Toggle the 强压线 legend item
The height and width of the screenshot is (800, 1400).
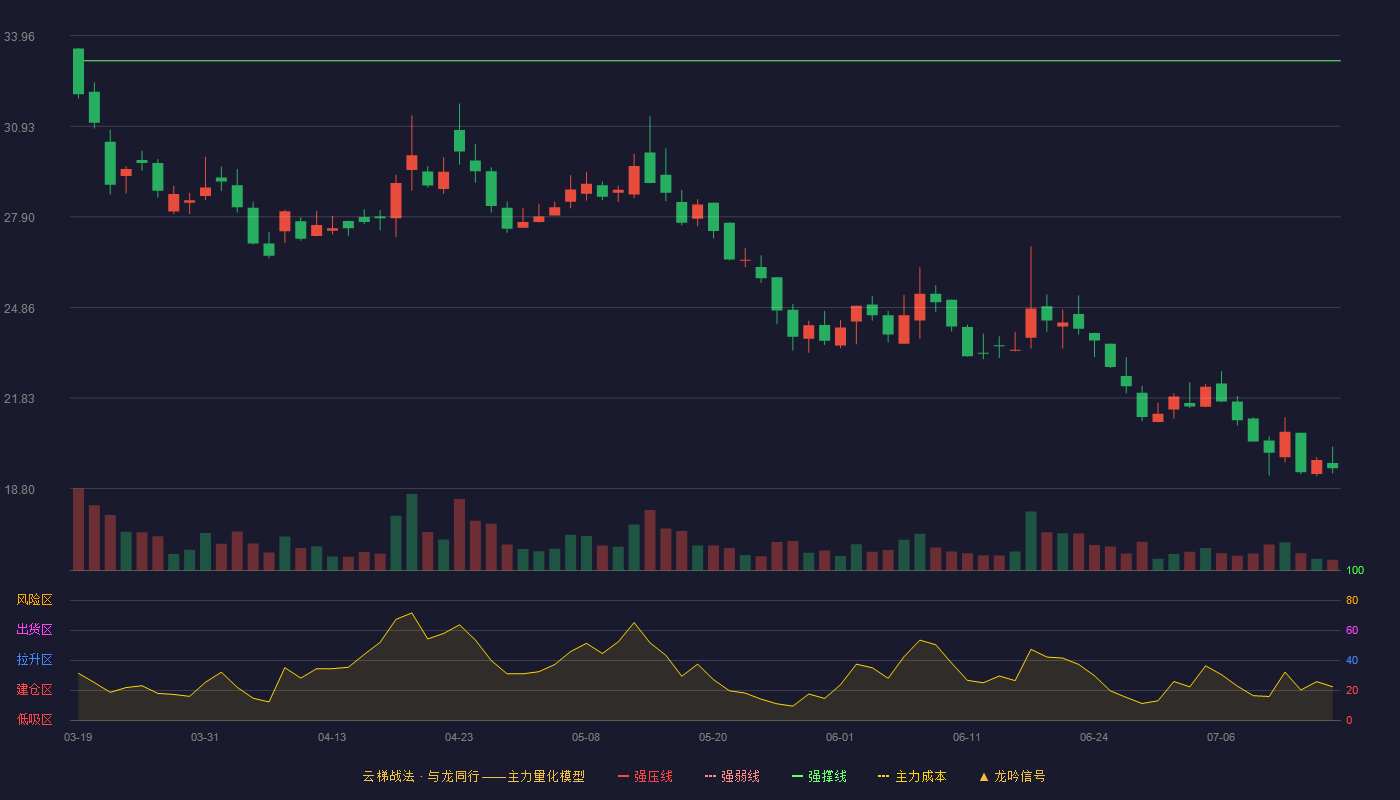645,776
